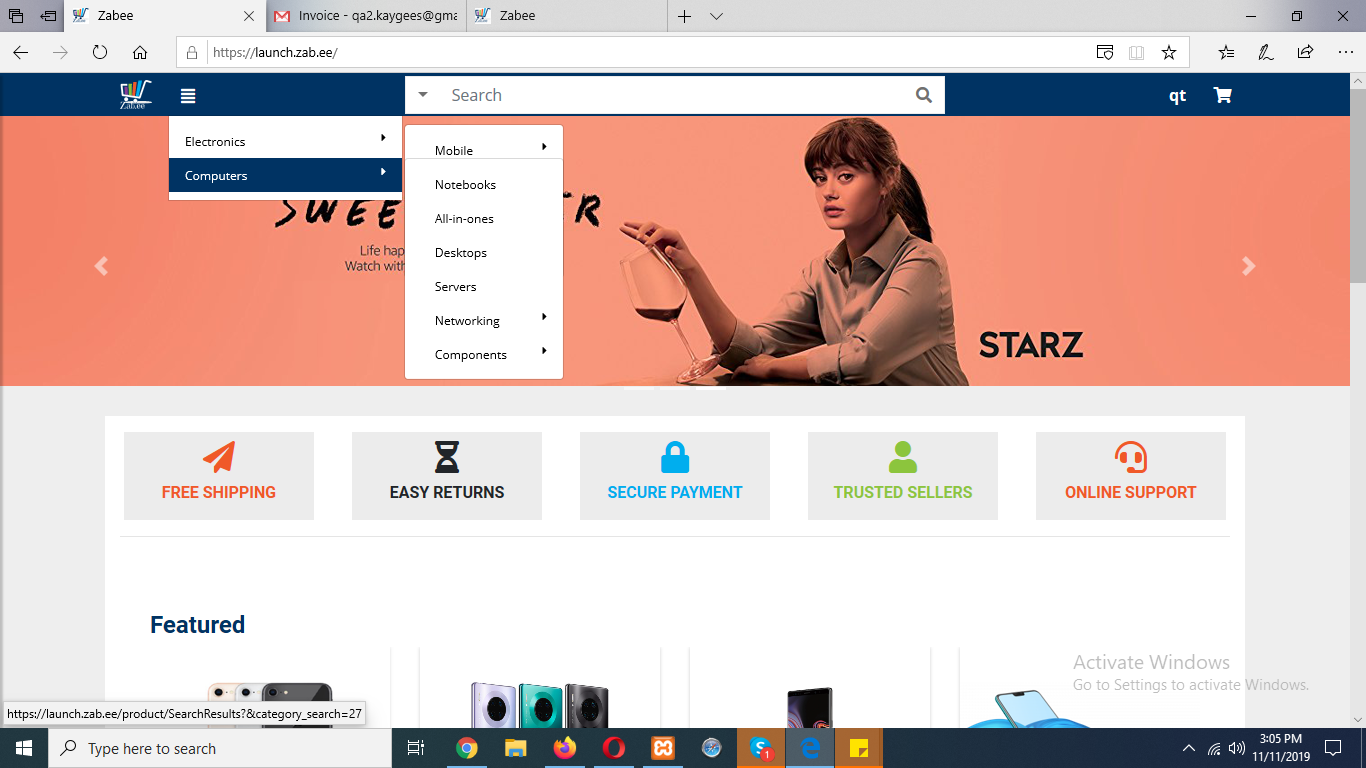Click in the site Search field

point(675,95)
